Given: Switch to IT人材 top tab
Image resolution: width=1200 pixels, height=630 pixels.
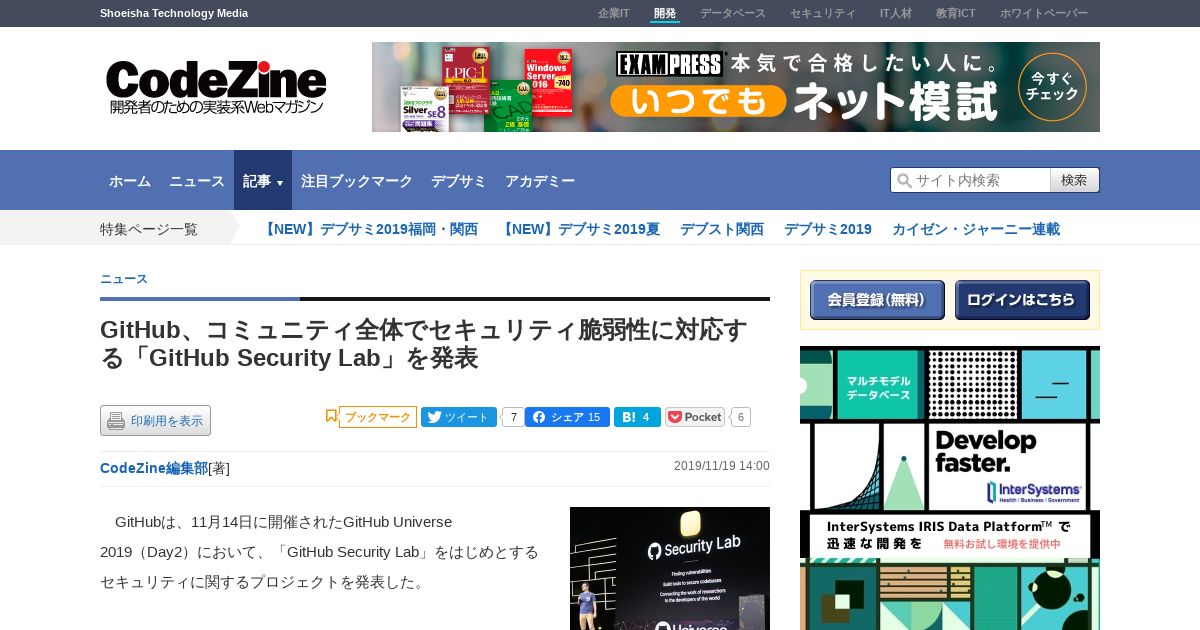Looking at the screenshot, I should tap(896, 13).
